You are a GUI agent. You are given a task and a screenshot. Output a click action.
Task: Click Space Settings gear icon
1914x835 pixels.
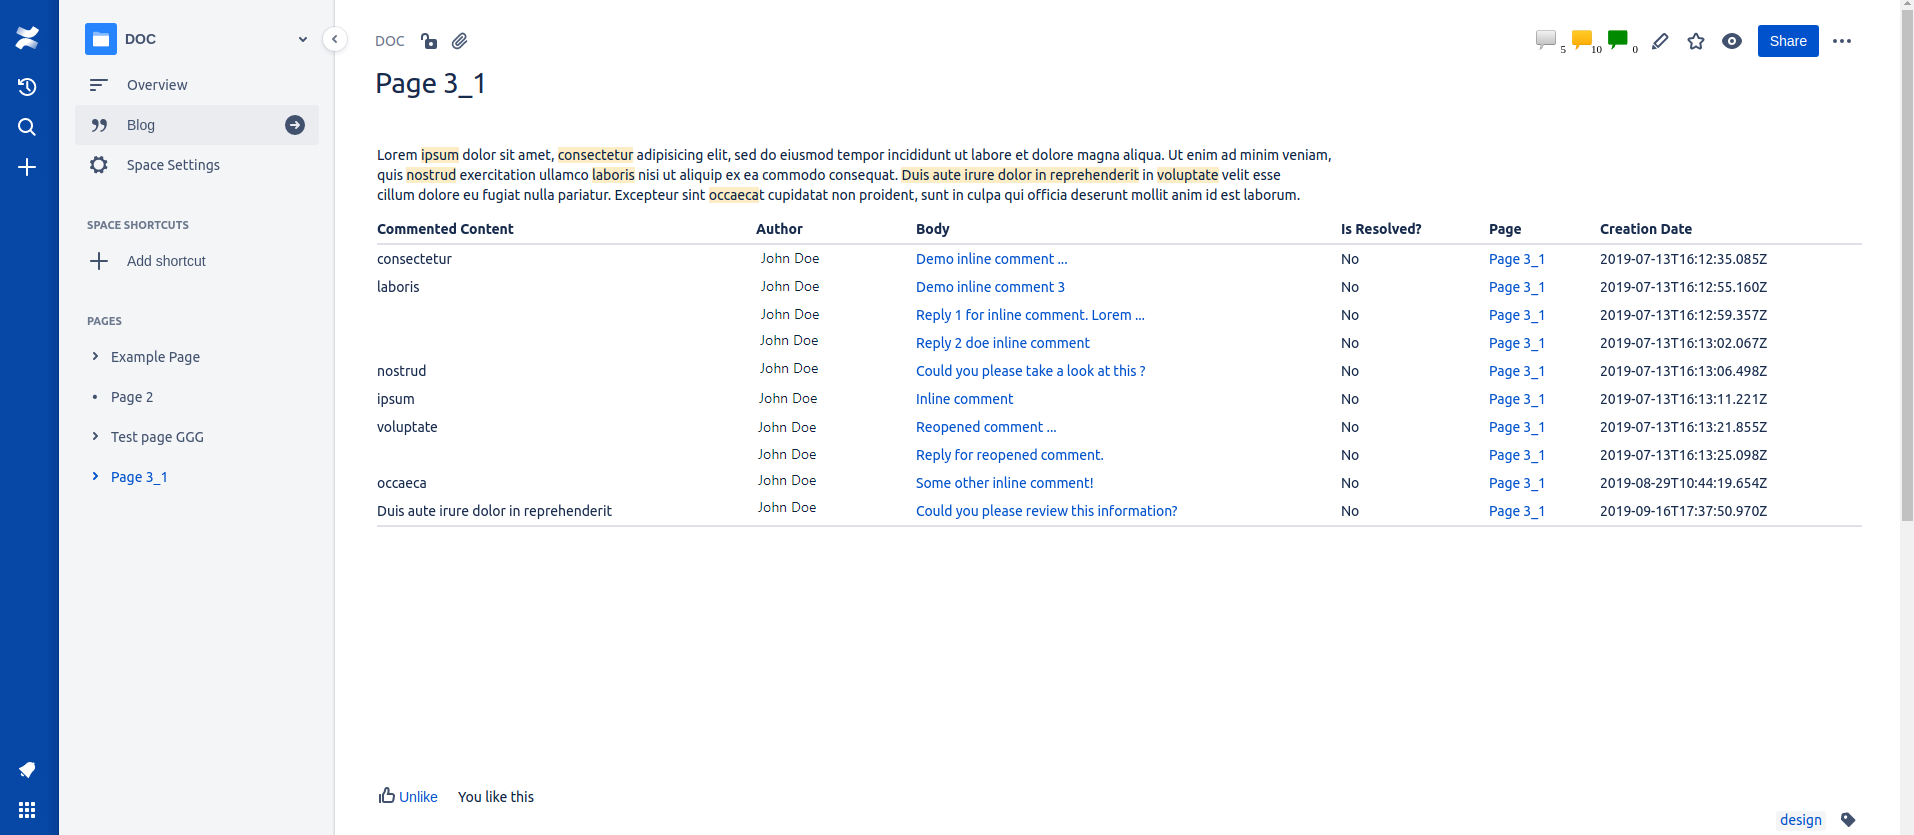coord(99,165)
